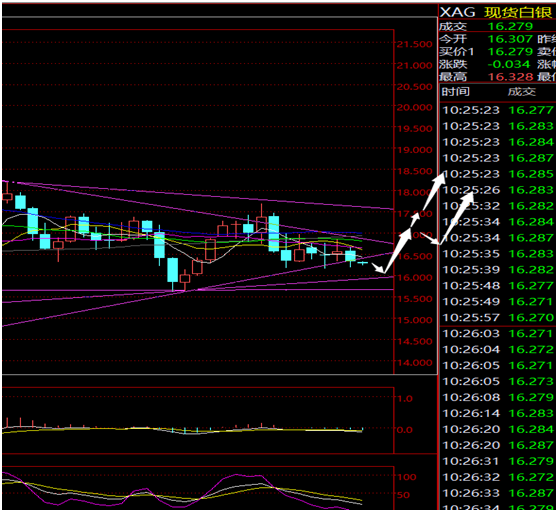Click the 成交 column header in tick list
This screenshot has width=558, height=512.
[521, 92]
